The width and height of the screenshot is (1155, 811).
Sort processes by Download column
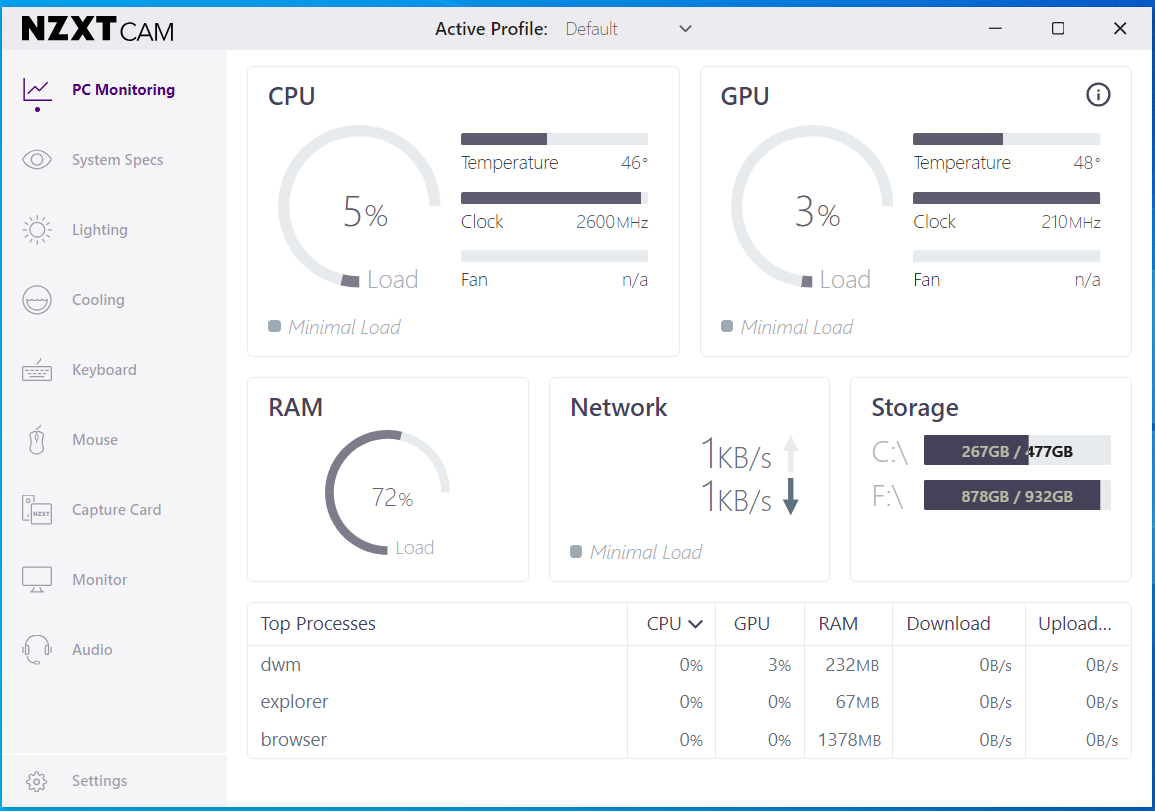pyautogui.click(x=948, y=624)
